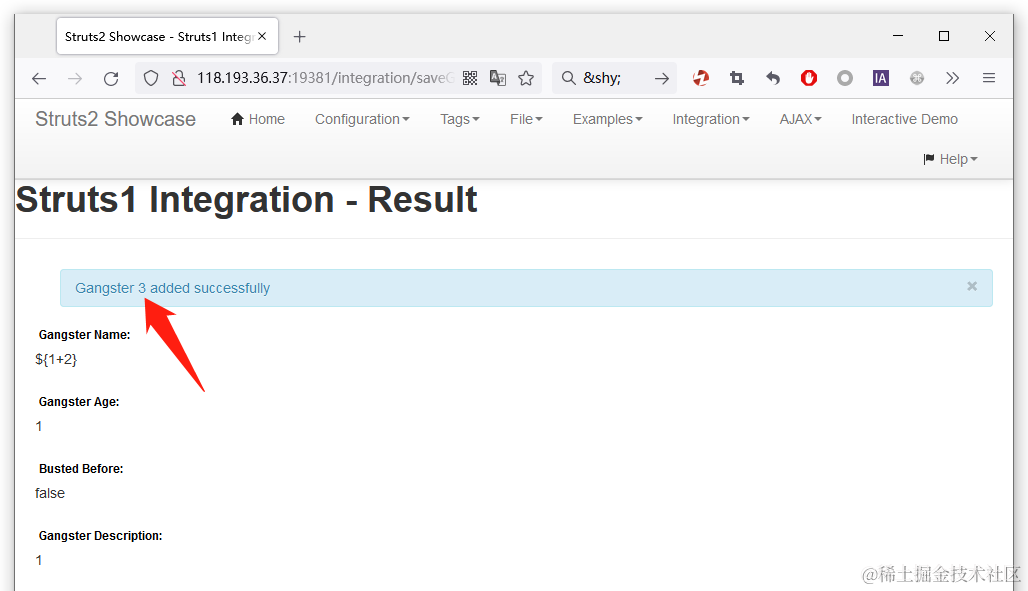Open the red stop-hand blocker extension

809,79
